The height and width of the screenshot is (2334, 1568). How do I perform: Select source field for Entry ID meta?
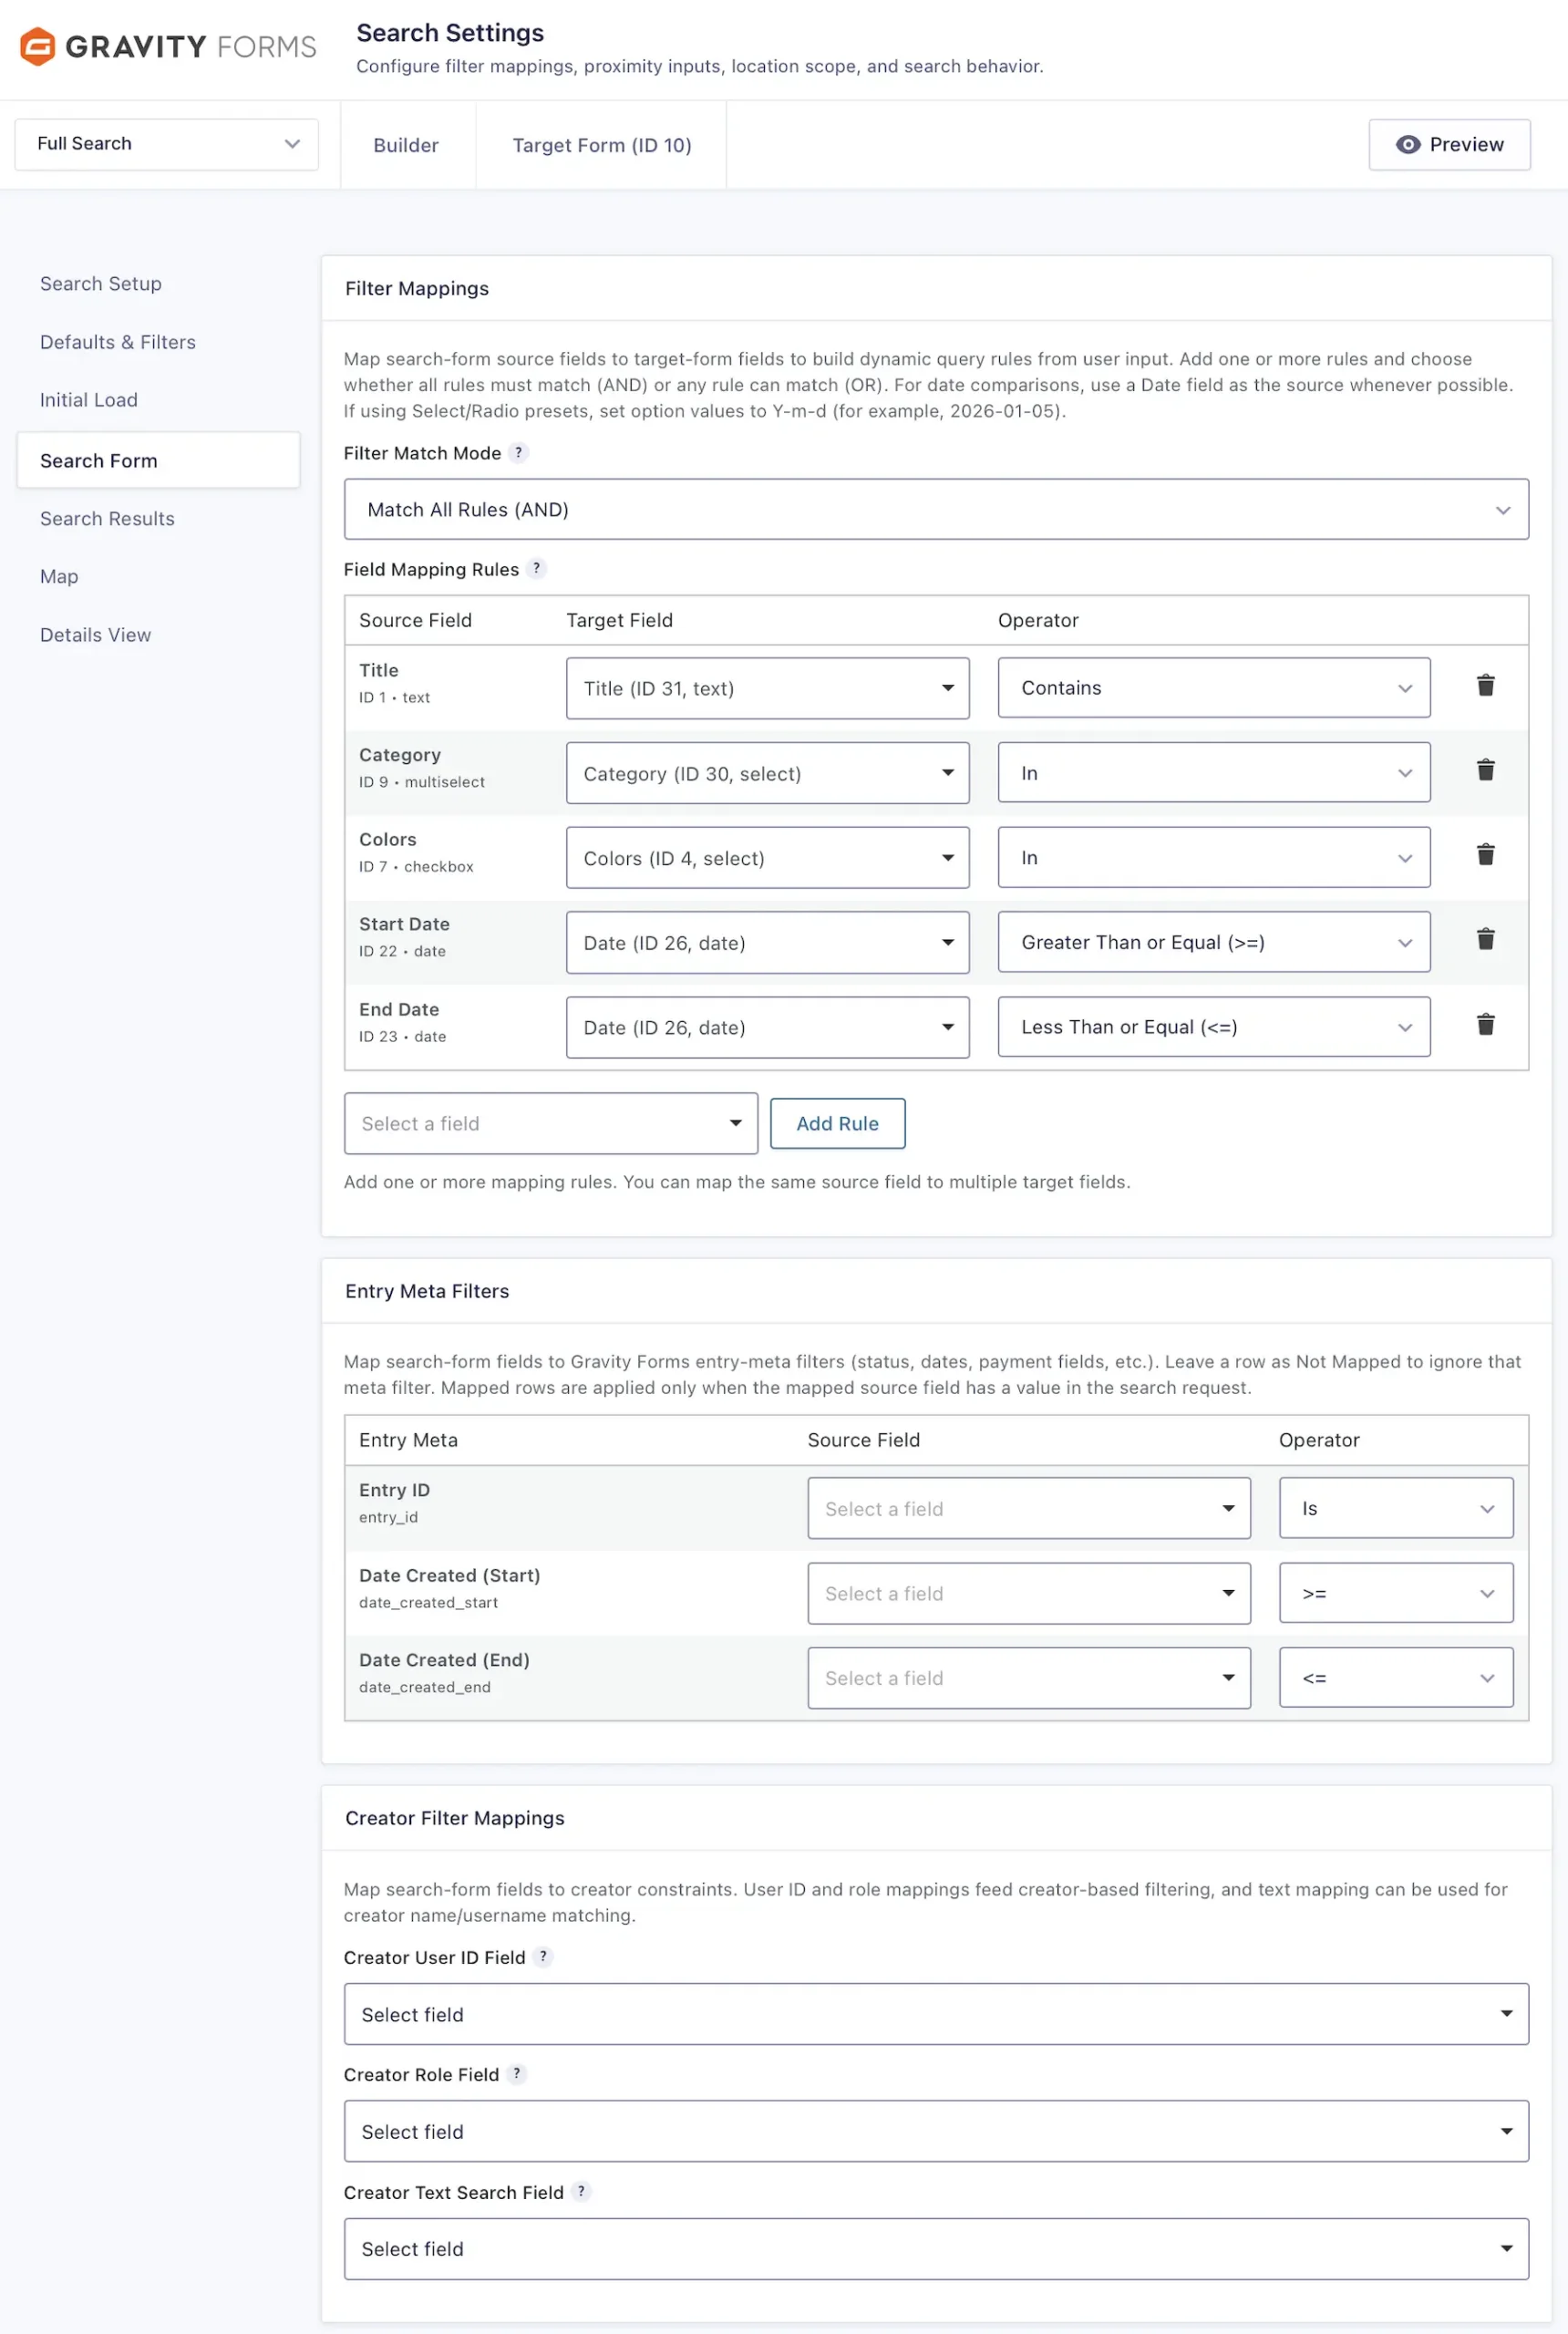pyautogui.click(x=1029, y=1508)
